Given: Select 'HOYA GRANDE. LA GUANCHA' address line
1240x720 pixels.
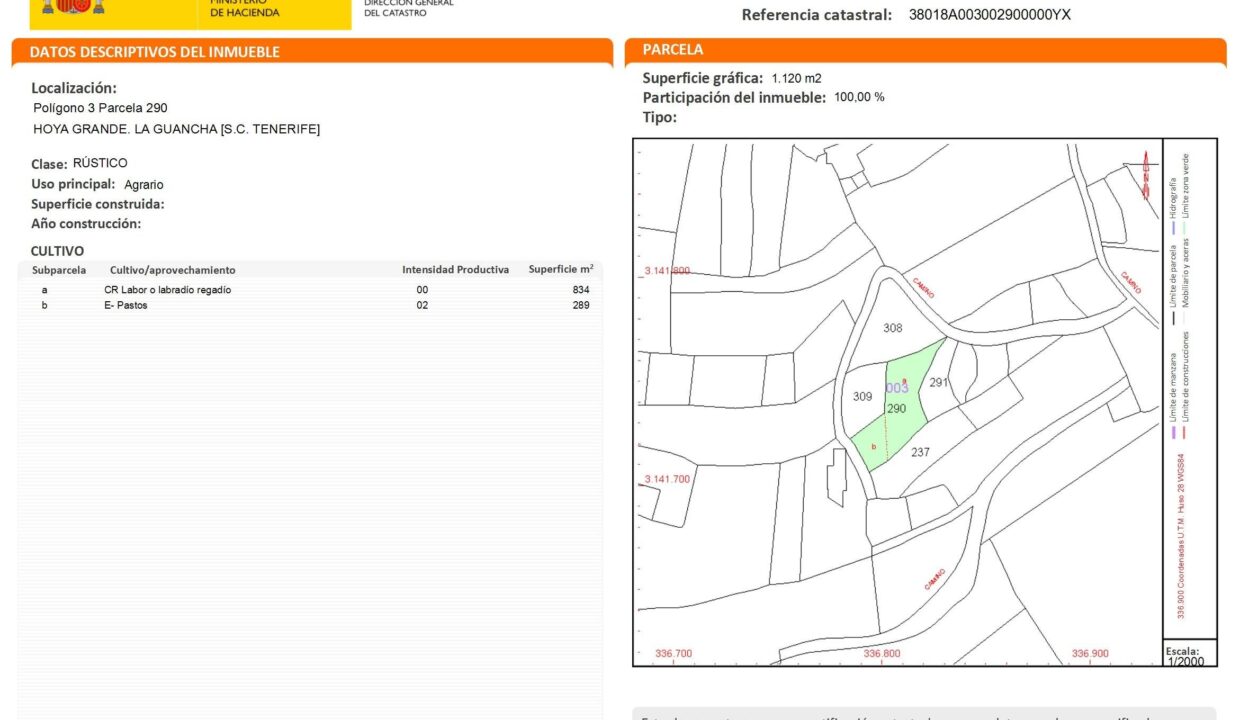Looking at the screenshot, I should coord(176,129).
